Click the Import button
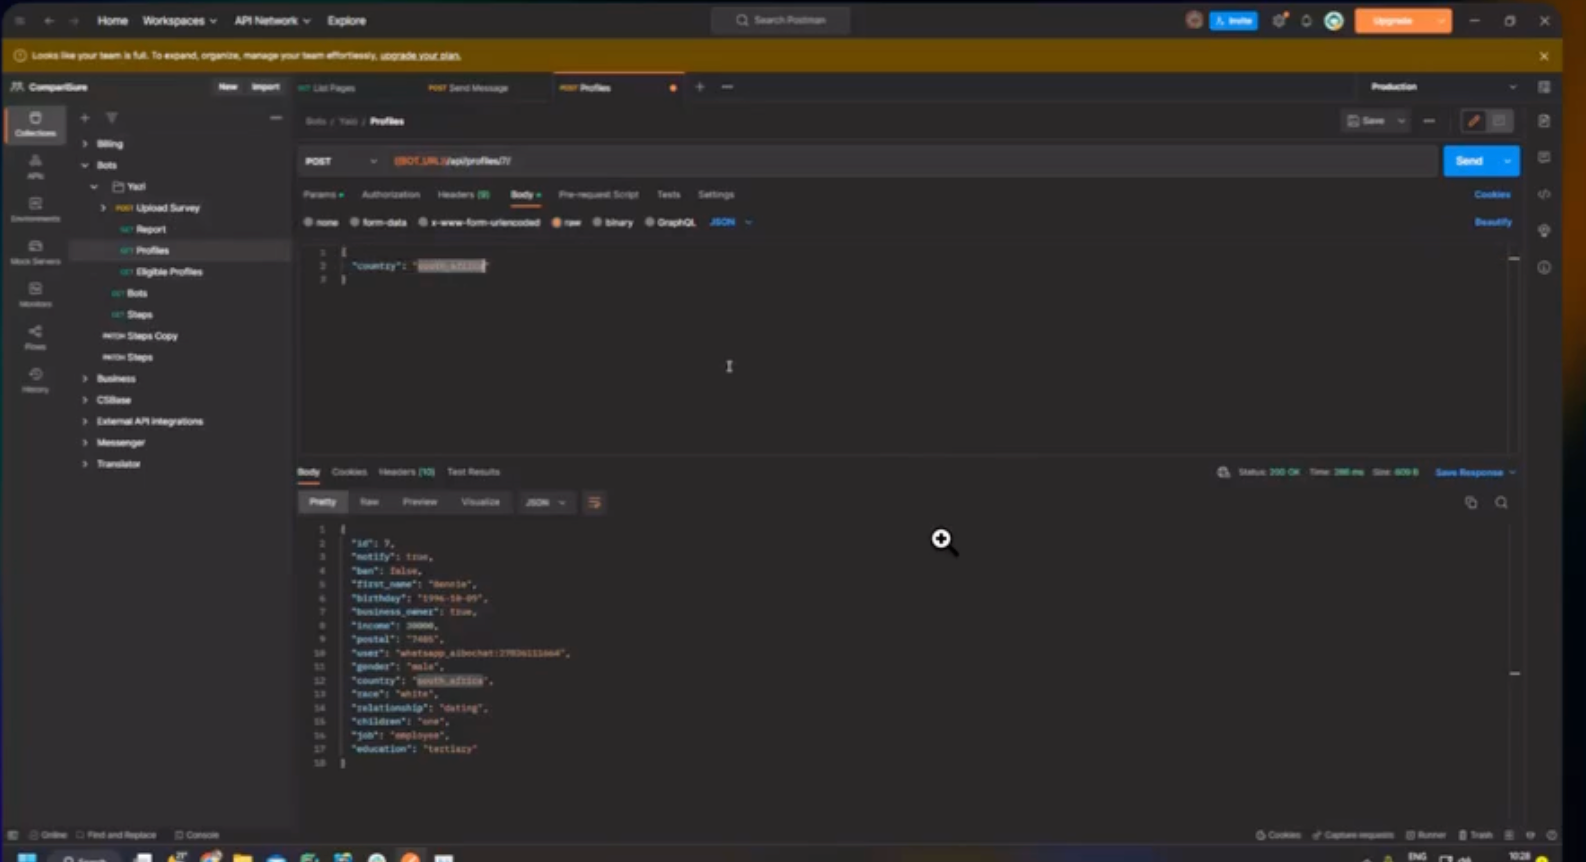Viewport: 1586px width, 862px height. click(265, 87)
